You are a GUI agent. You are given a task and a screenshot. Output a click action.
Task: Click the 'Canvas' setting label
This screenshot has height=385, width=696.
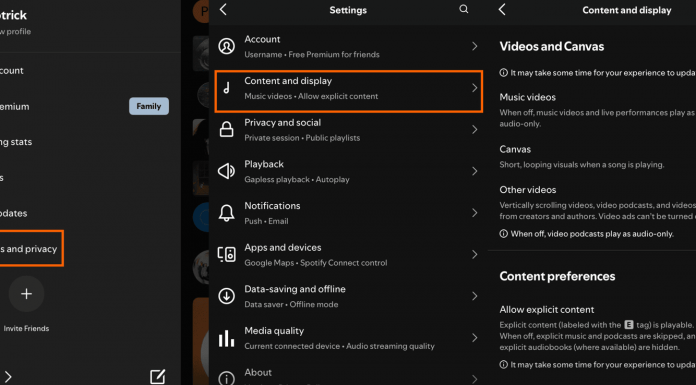(515, 149)
